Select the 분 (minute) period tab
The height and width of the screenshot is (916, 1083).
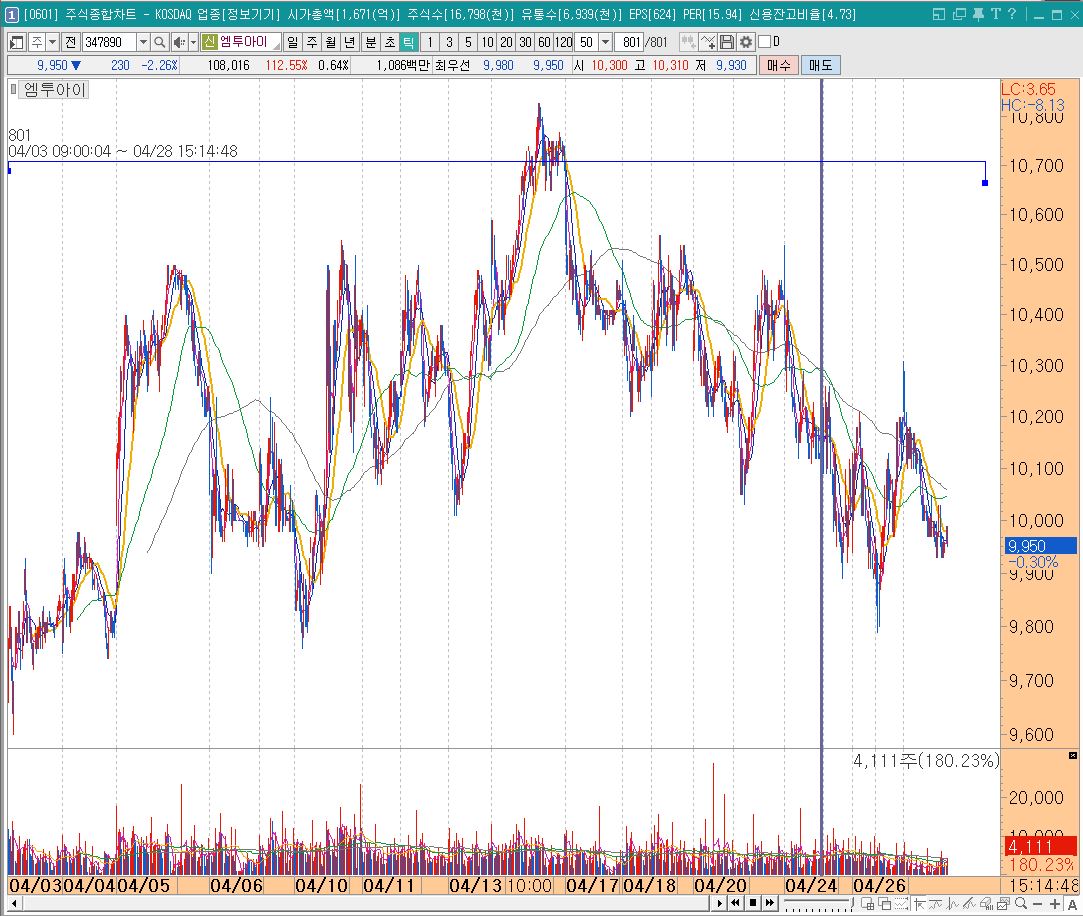(370, 42)
